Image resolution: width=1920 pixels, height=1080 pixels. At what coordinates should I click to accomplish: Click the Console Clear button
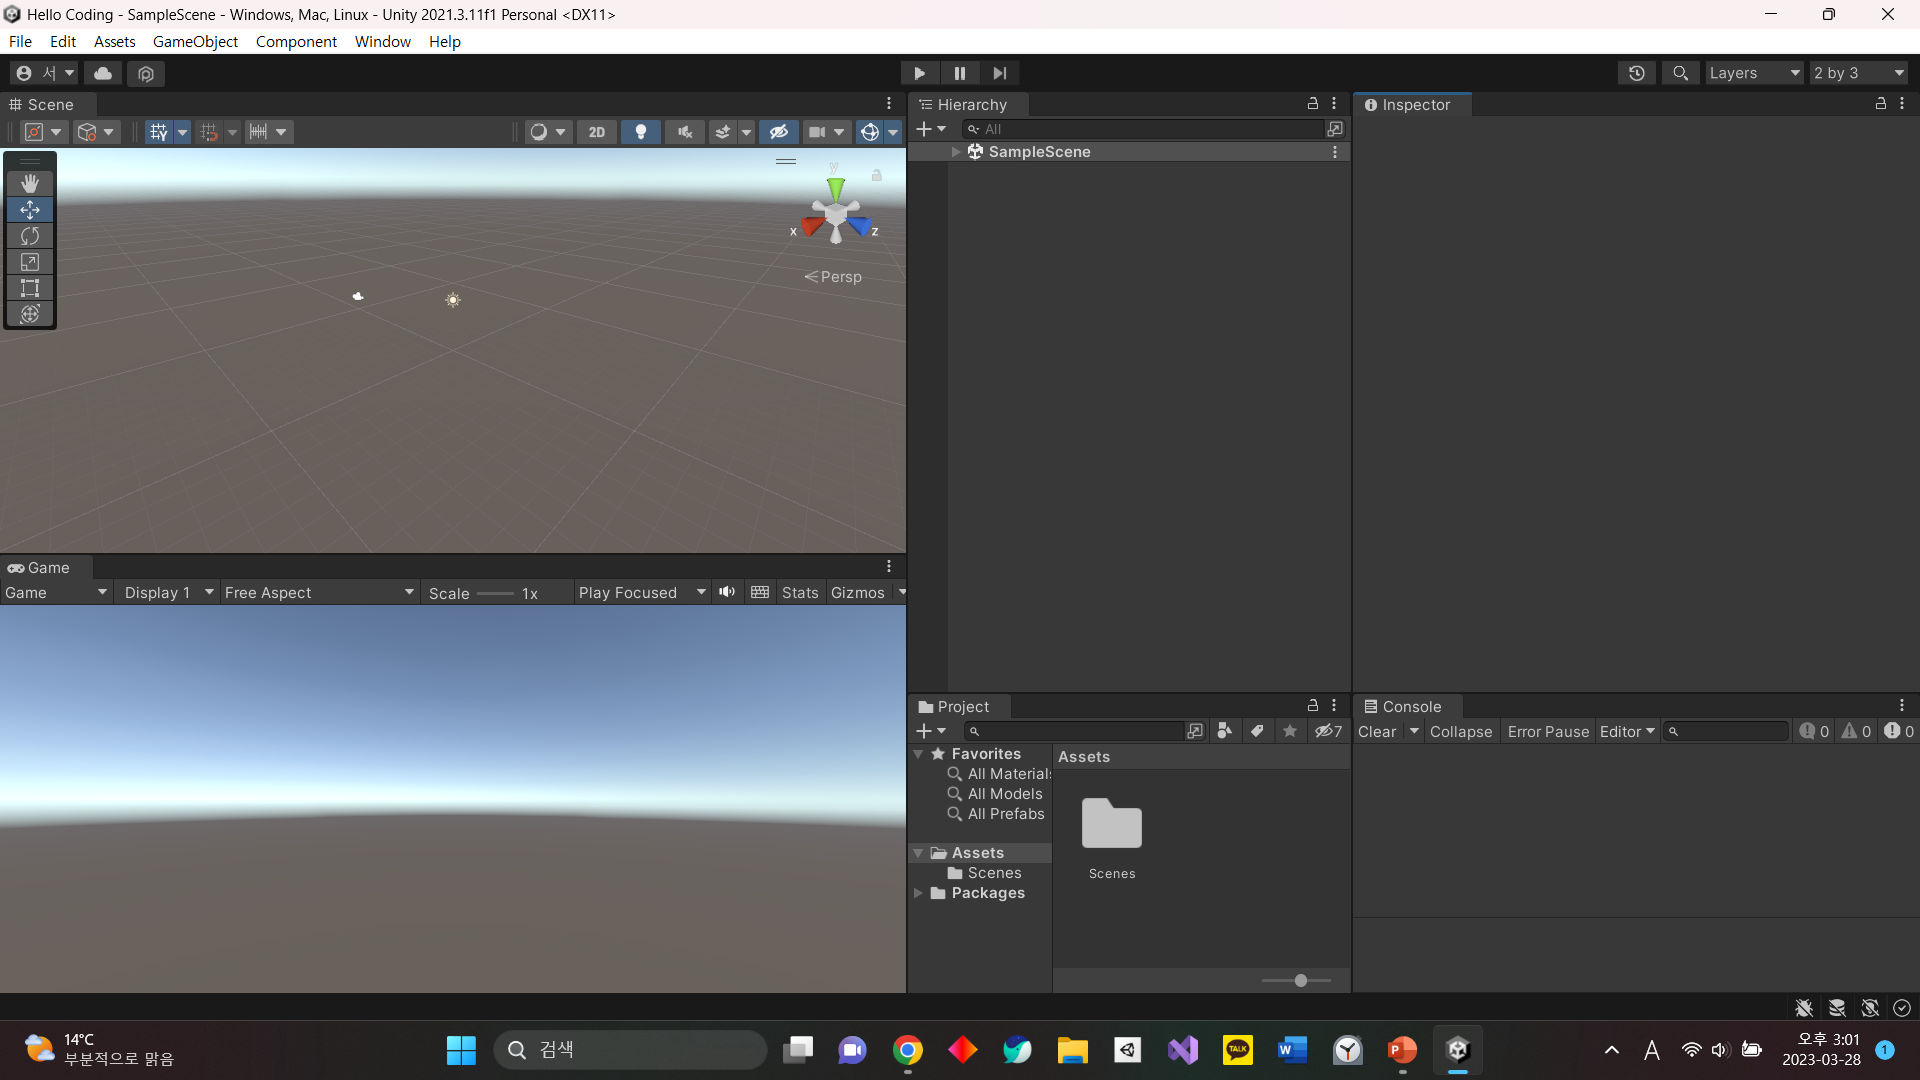(1376, 732)
